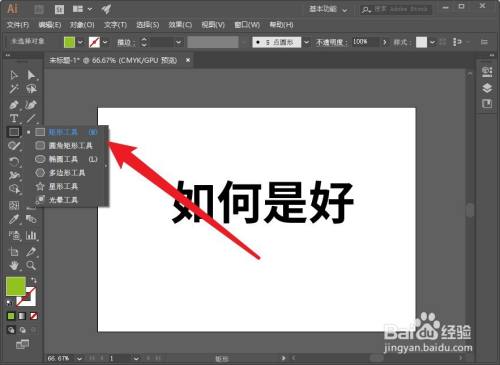Select the Lasso tool

coord(31,89)
